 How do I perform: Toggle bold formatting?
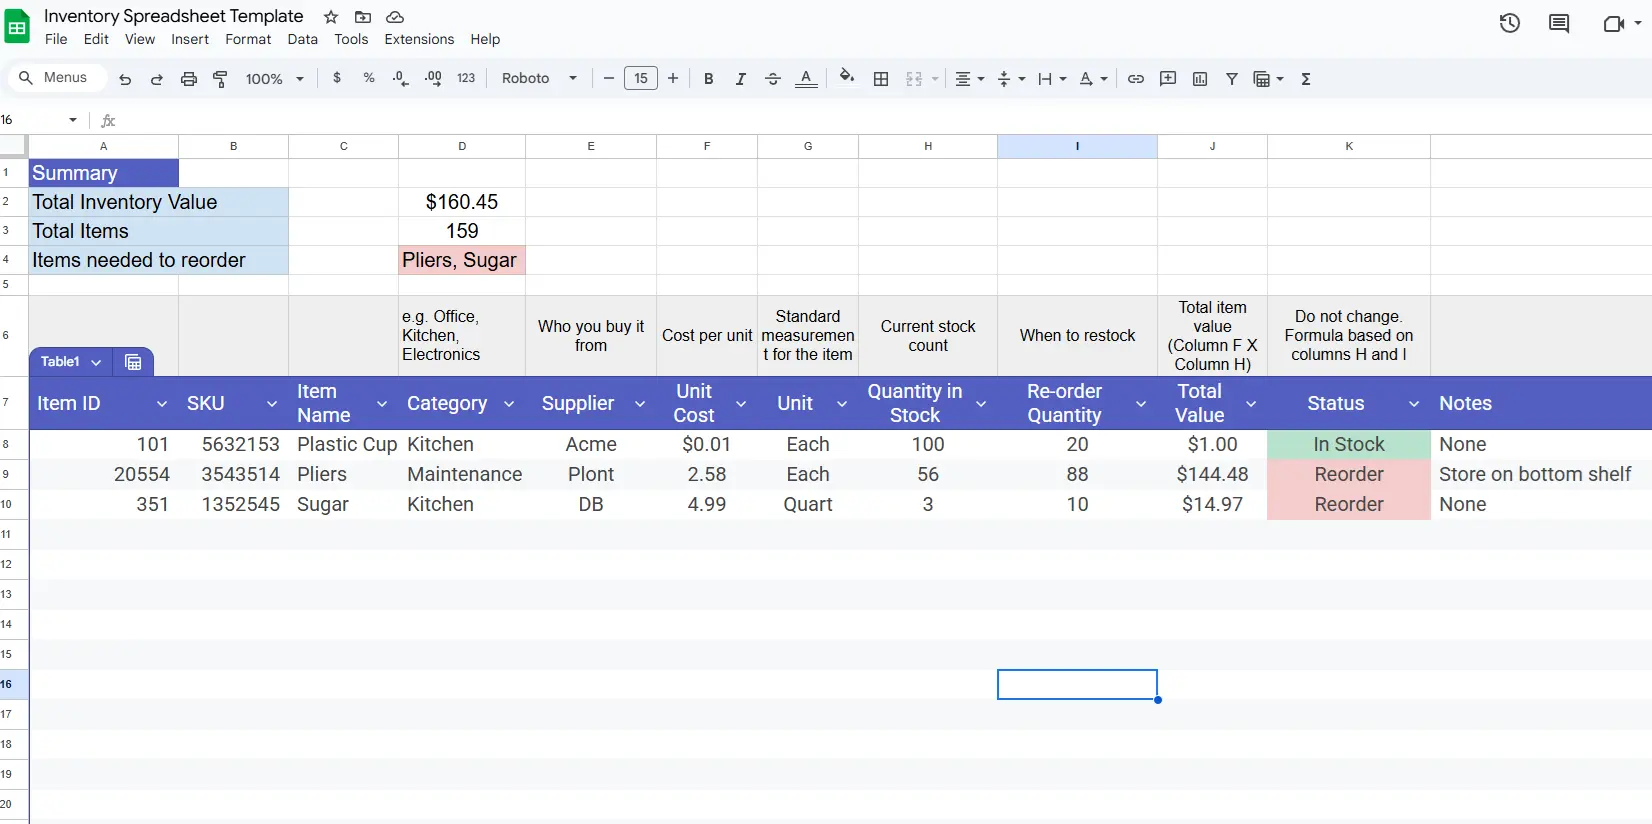click(x=708, y=79)
